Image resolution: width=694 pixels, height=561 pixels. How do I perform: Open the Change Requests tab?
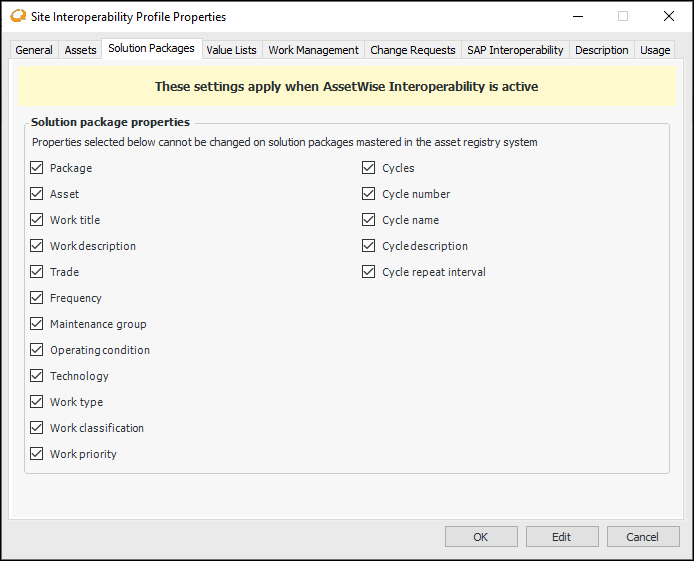(412, 50)
